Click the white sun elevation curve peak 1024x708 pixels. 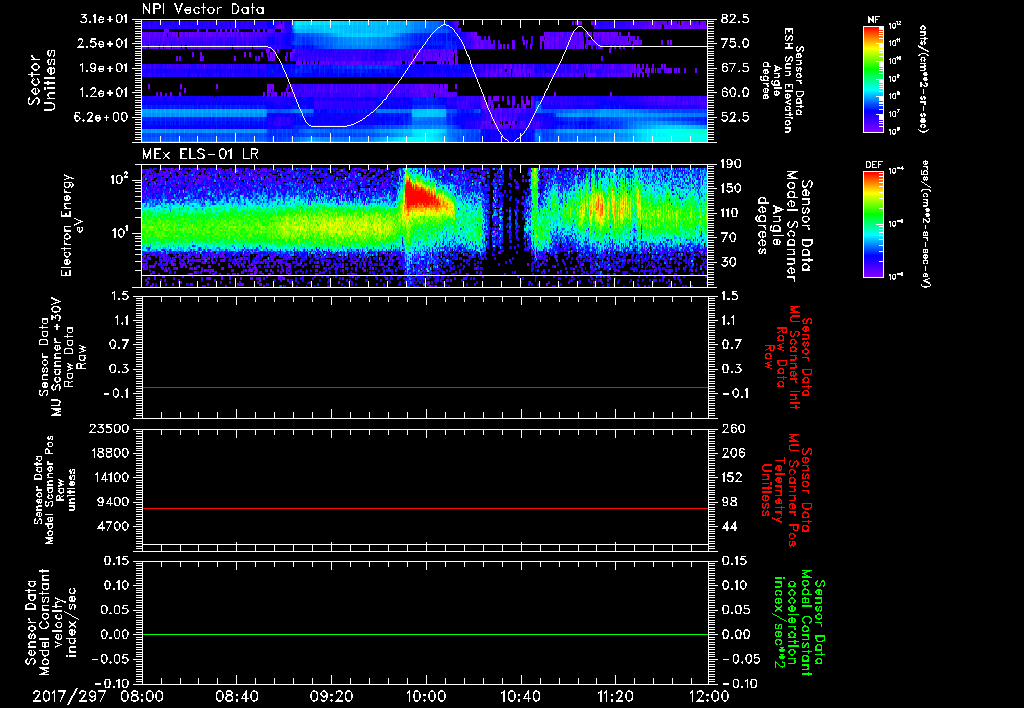tap(445, 25)
